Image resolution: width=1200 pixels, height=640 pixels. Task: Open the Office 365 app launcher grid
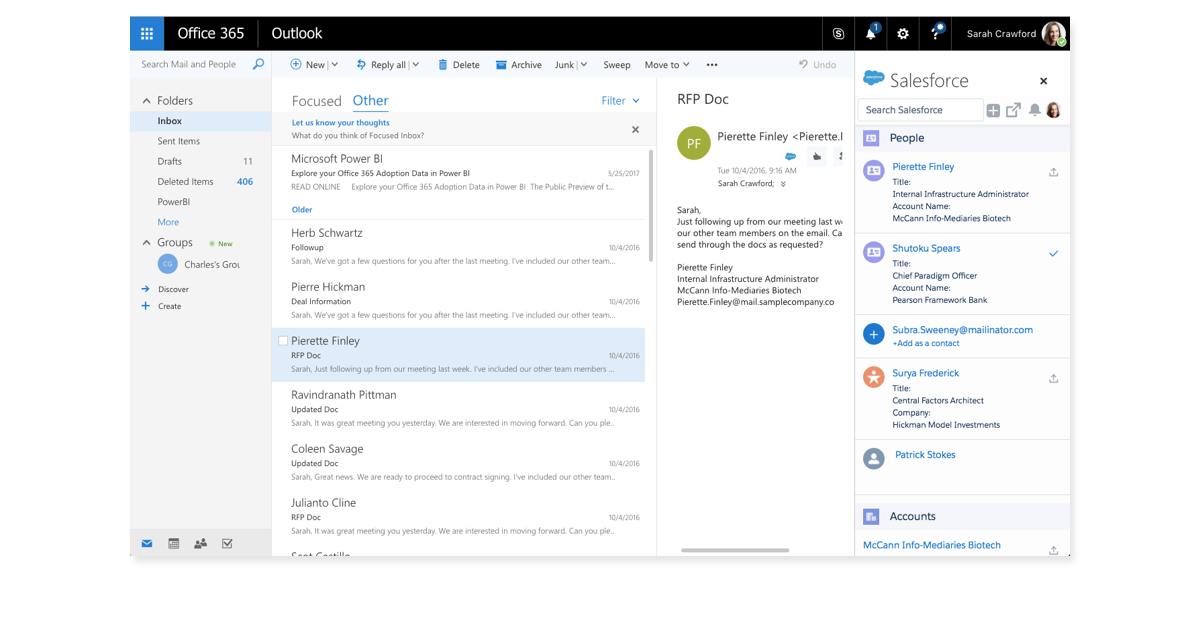pos(147,33)
